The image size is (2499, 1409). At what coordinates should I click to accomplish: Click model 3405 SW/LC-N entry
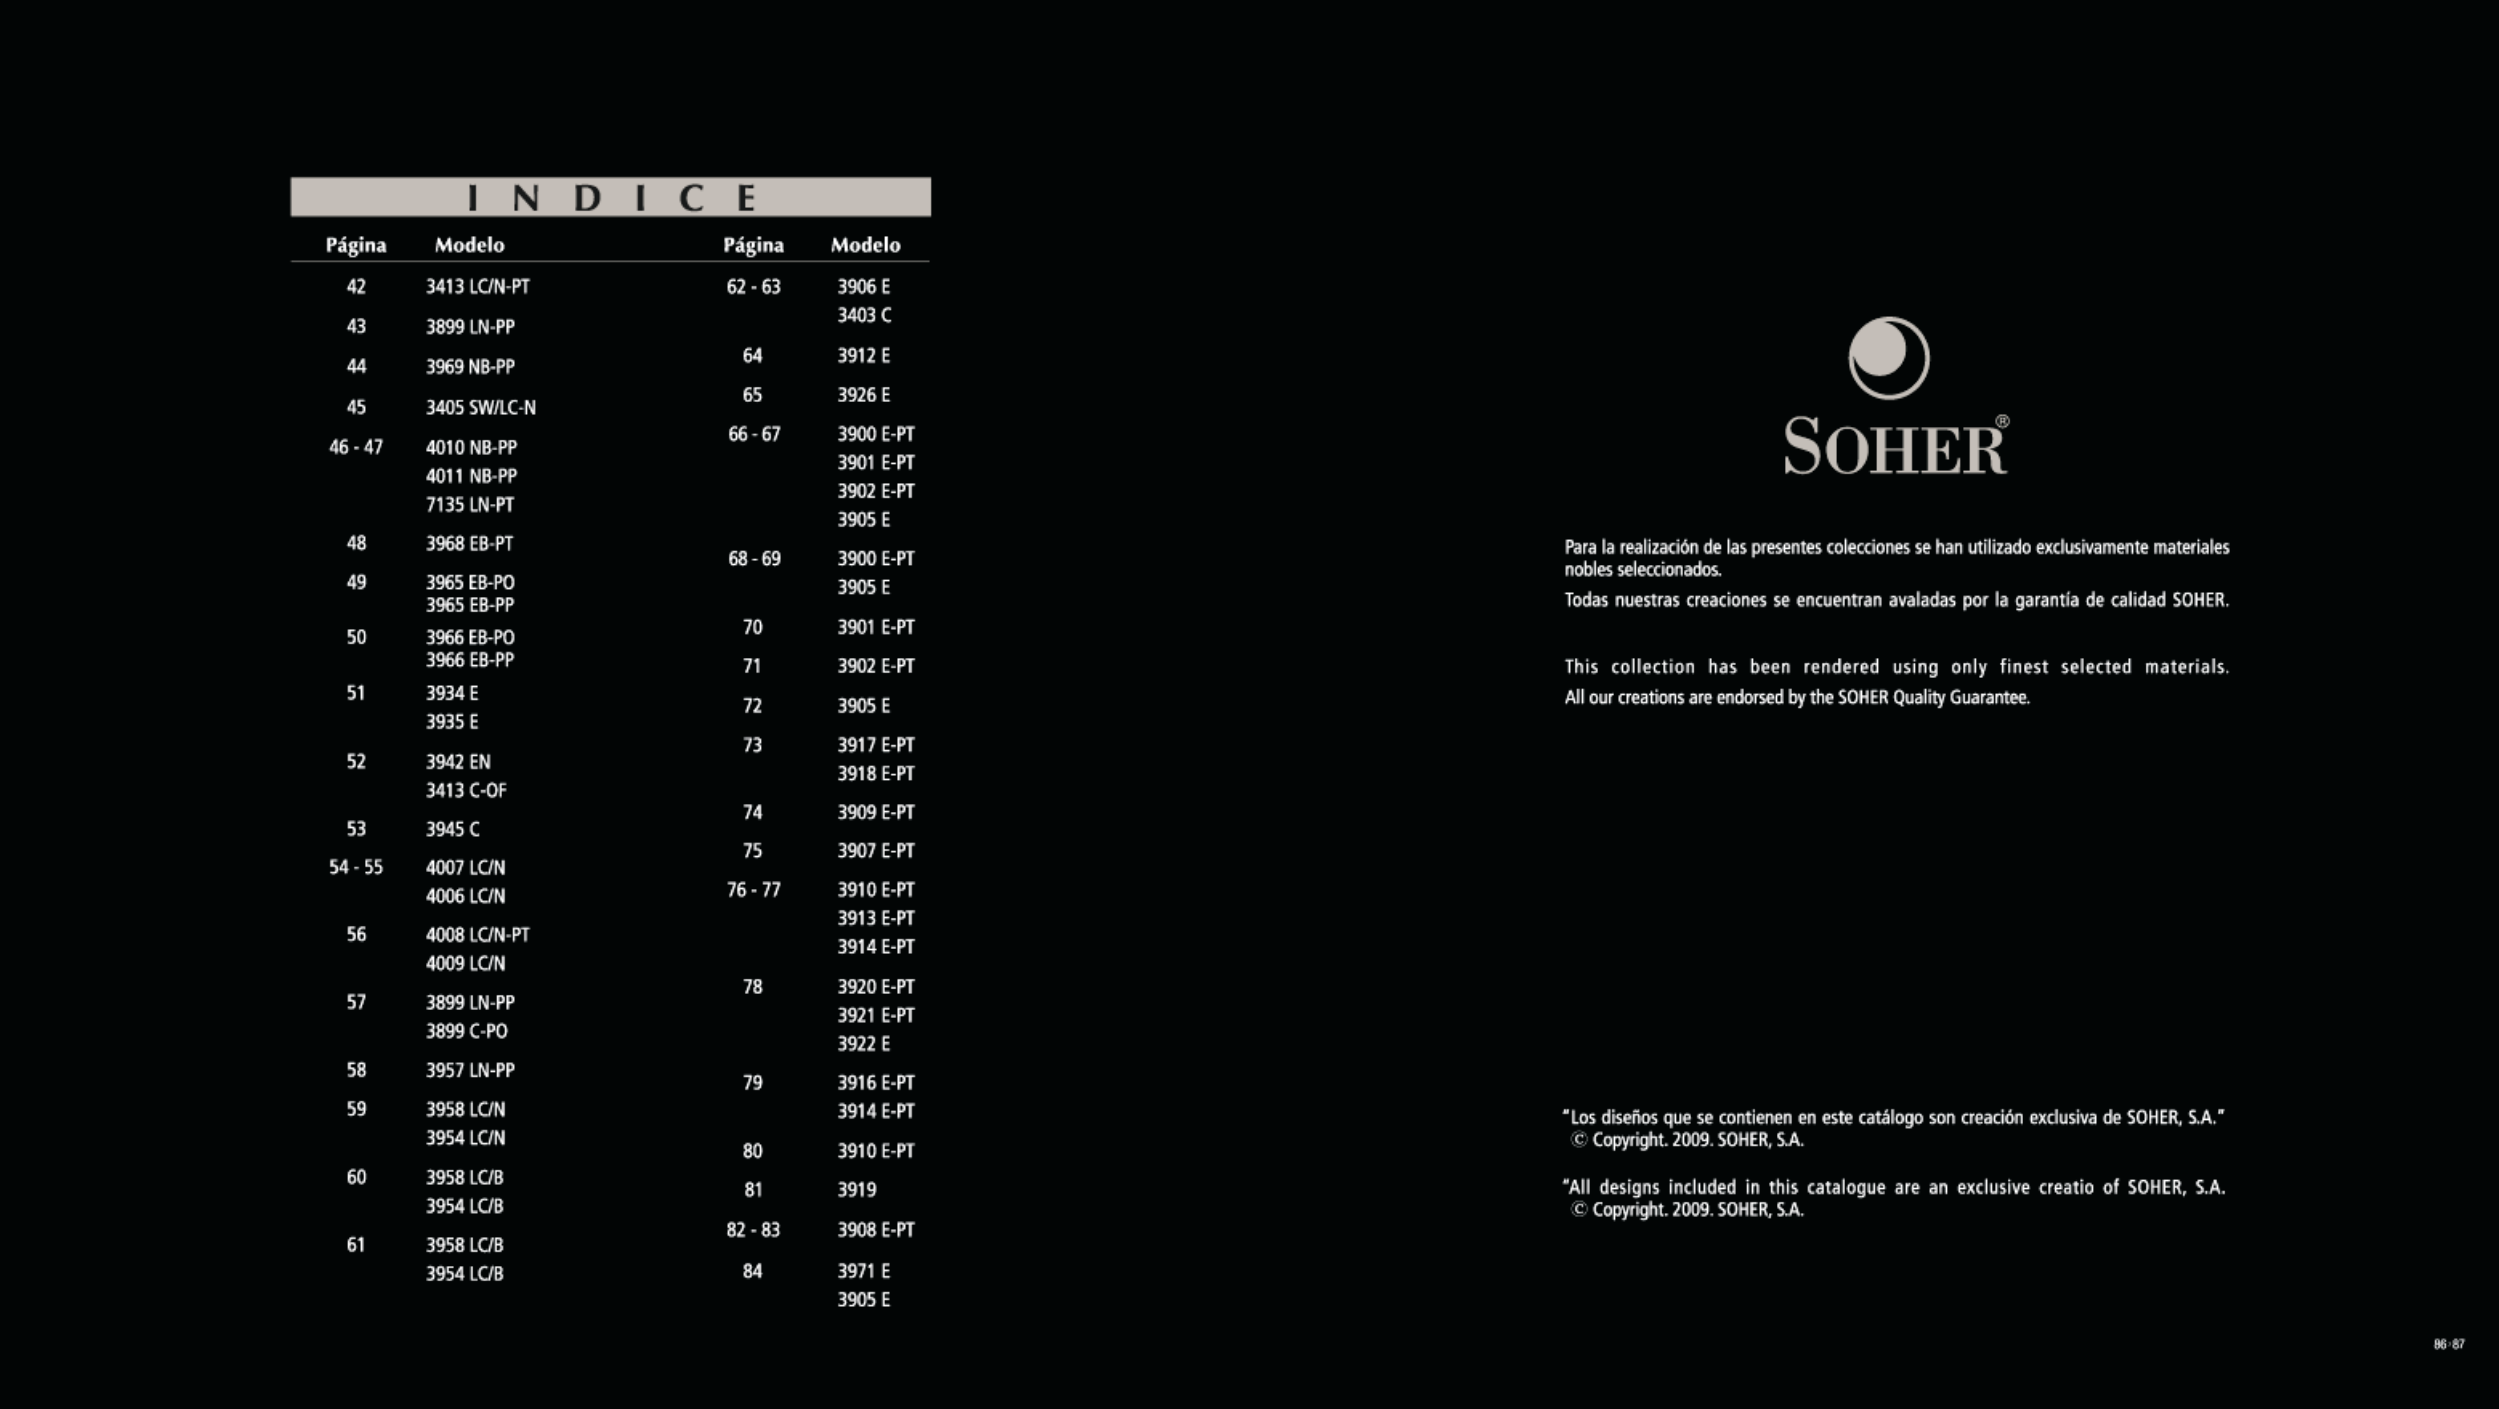(480, 408)
